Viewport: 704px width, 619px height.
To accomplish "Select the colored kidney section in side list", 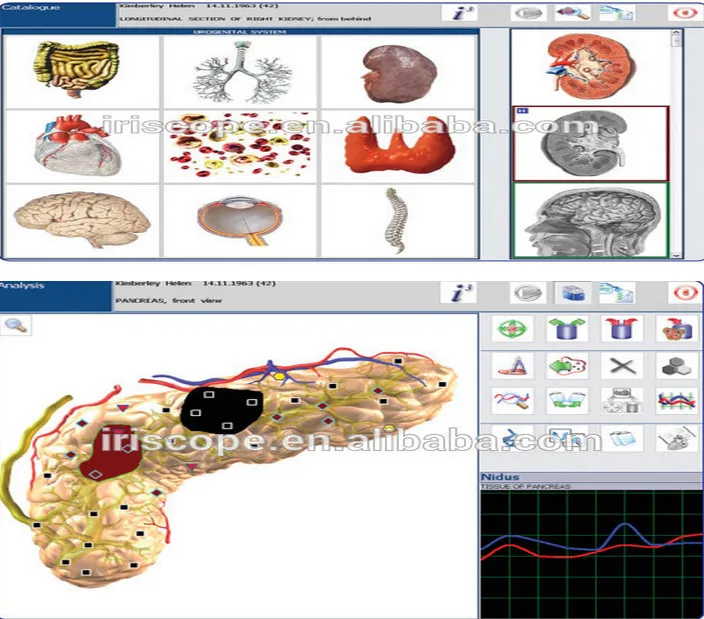I will (x=590, y=67).
